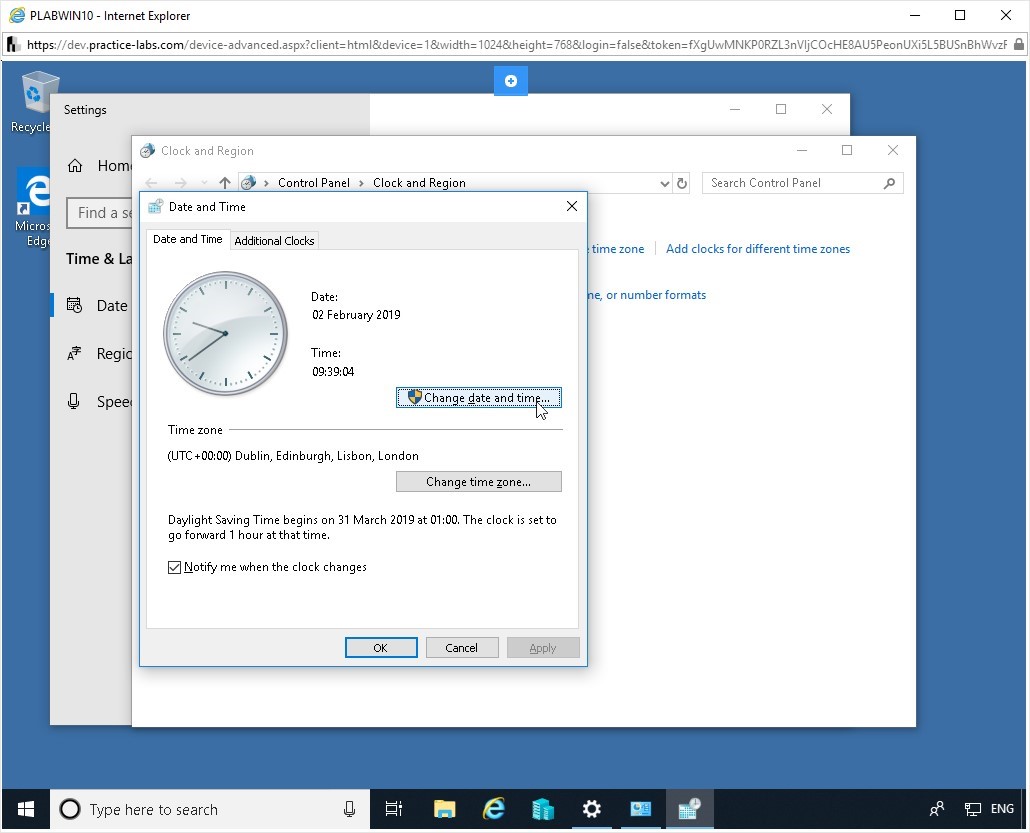Click the blue plus button atop the remote session
The height and width of the screenshot is (833, 1030).
click(x=510, y=81)
